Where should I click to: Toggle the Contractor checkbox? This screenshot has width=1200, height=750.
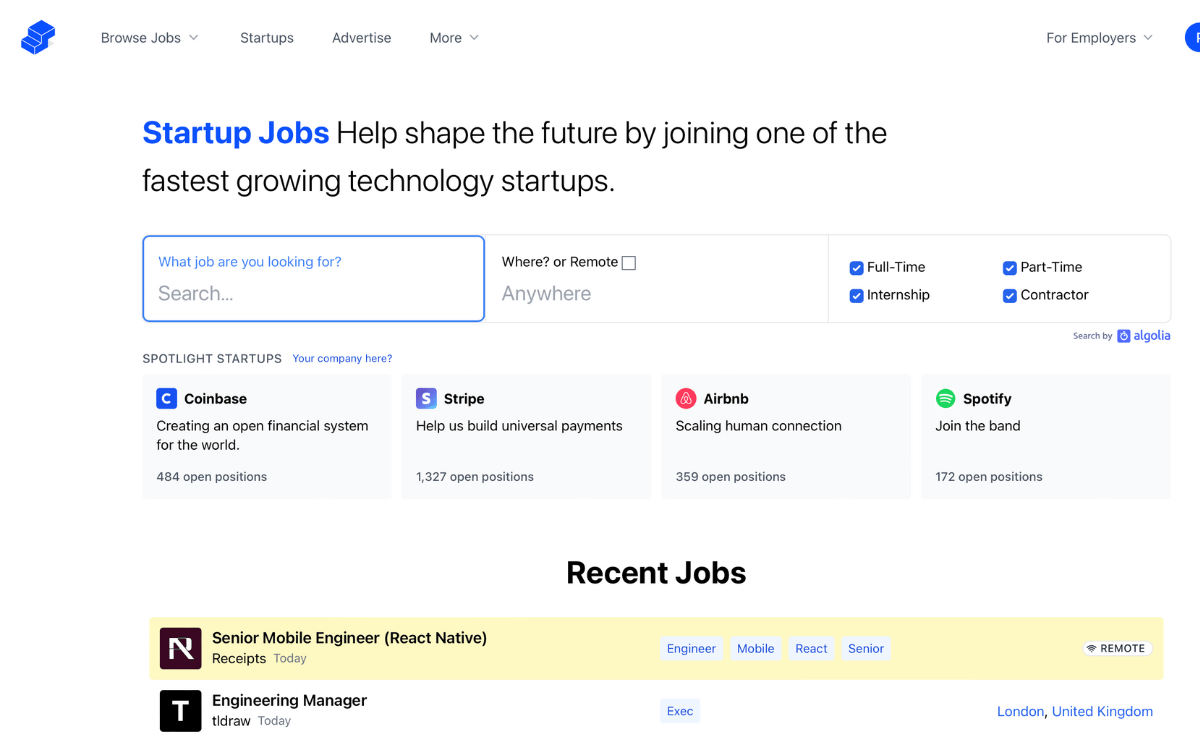tap(1009, 296)
